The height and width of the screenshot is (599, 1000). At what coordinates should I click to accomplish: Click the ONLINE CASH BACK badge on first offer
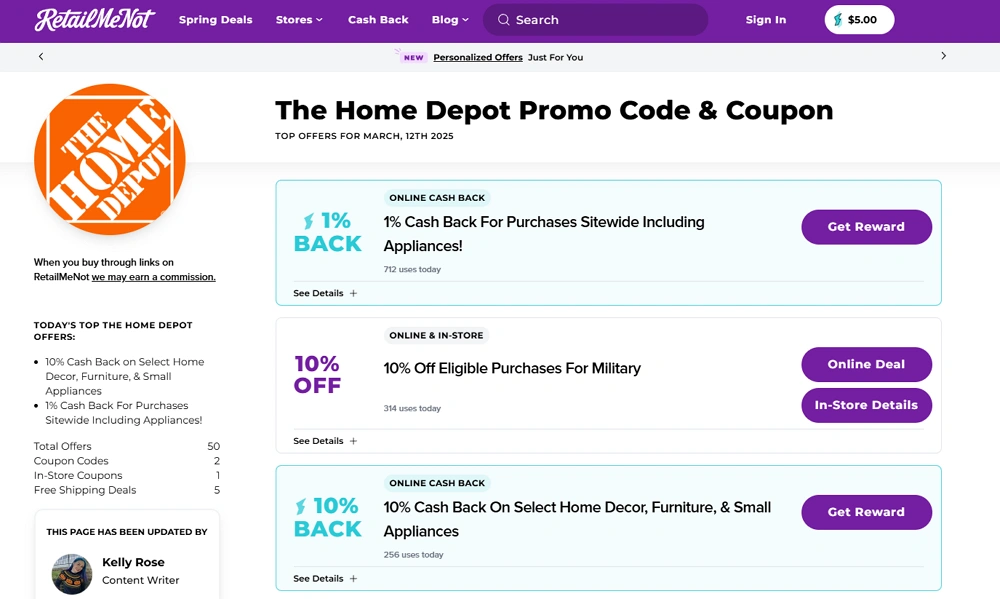pyautogui.click(x=437, y=197)
